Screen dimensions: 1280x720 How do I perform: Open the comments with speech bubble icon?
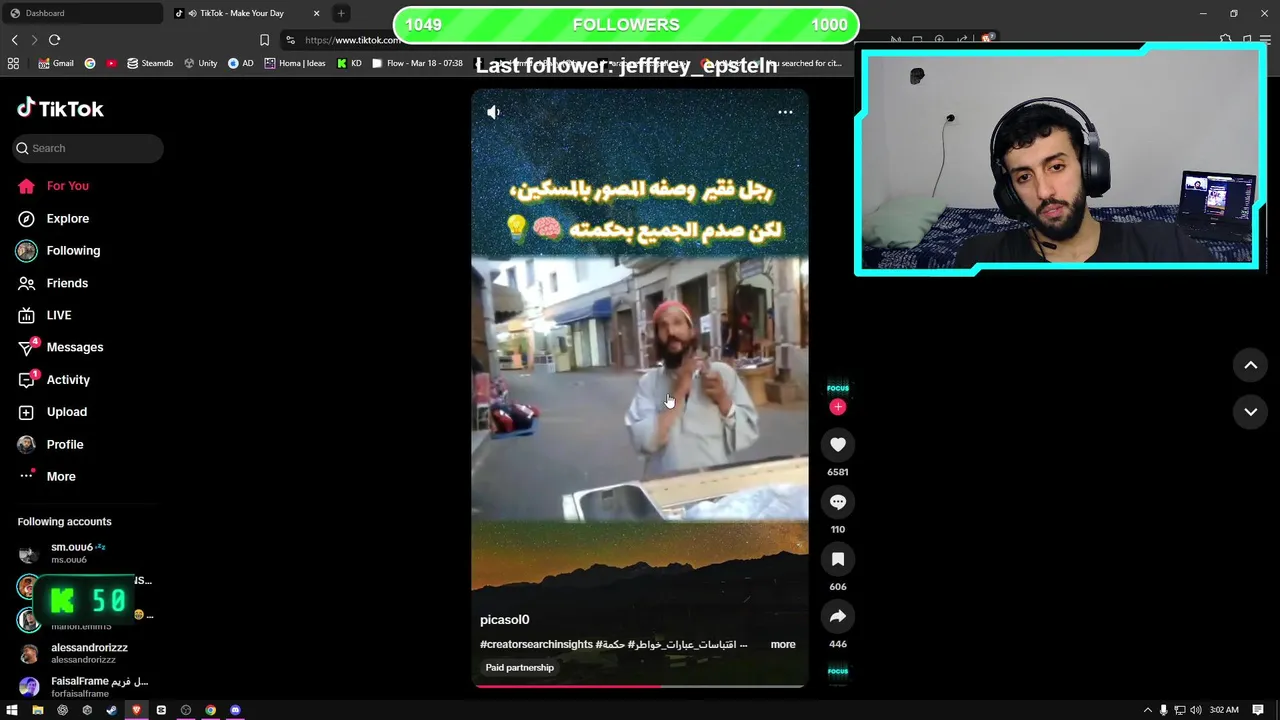pyautogui.click(x=838, y=502)
